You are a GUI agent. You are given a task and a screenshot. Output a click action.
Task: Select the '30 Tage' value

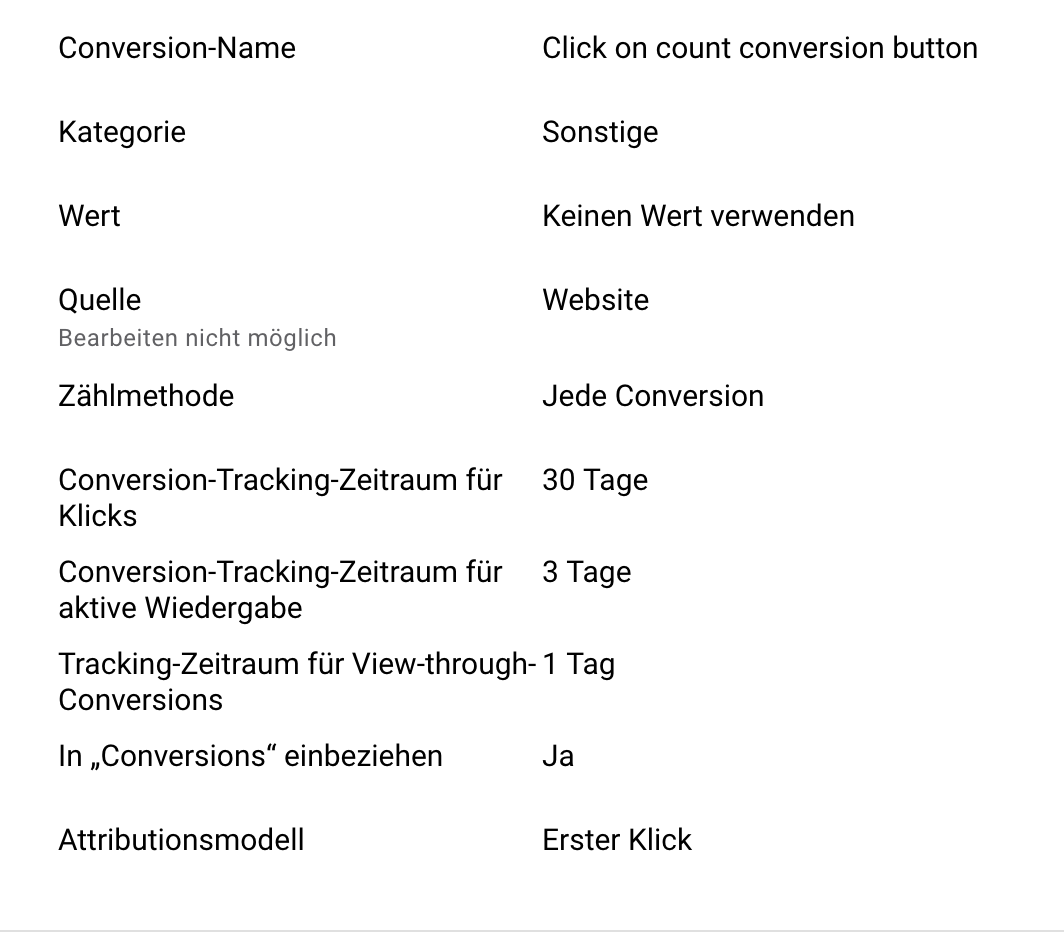tap(595, 480)
